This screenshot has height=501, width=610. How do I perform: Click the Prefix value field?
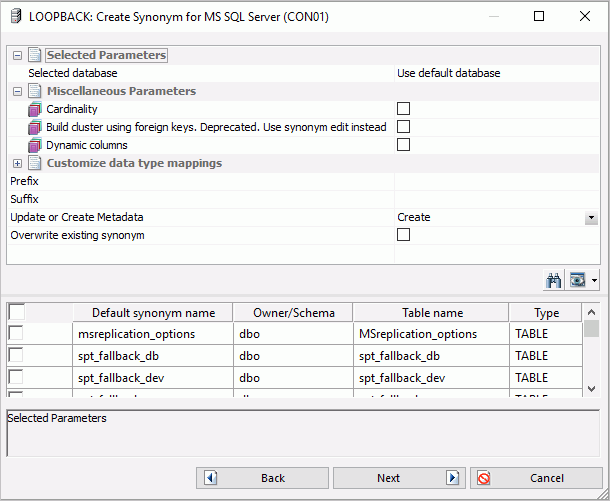[497, 181]
